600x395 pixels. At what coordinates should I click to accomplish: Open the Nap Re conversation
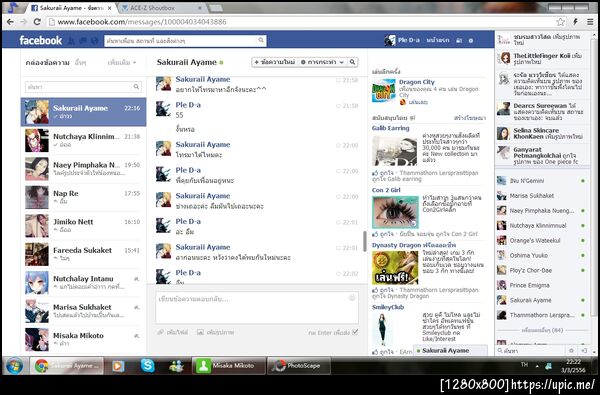click(83, 197)
